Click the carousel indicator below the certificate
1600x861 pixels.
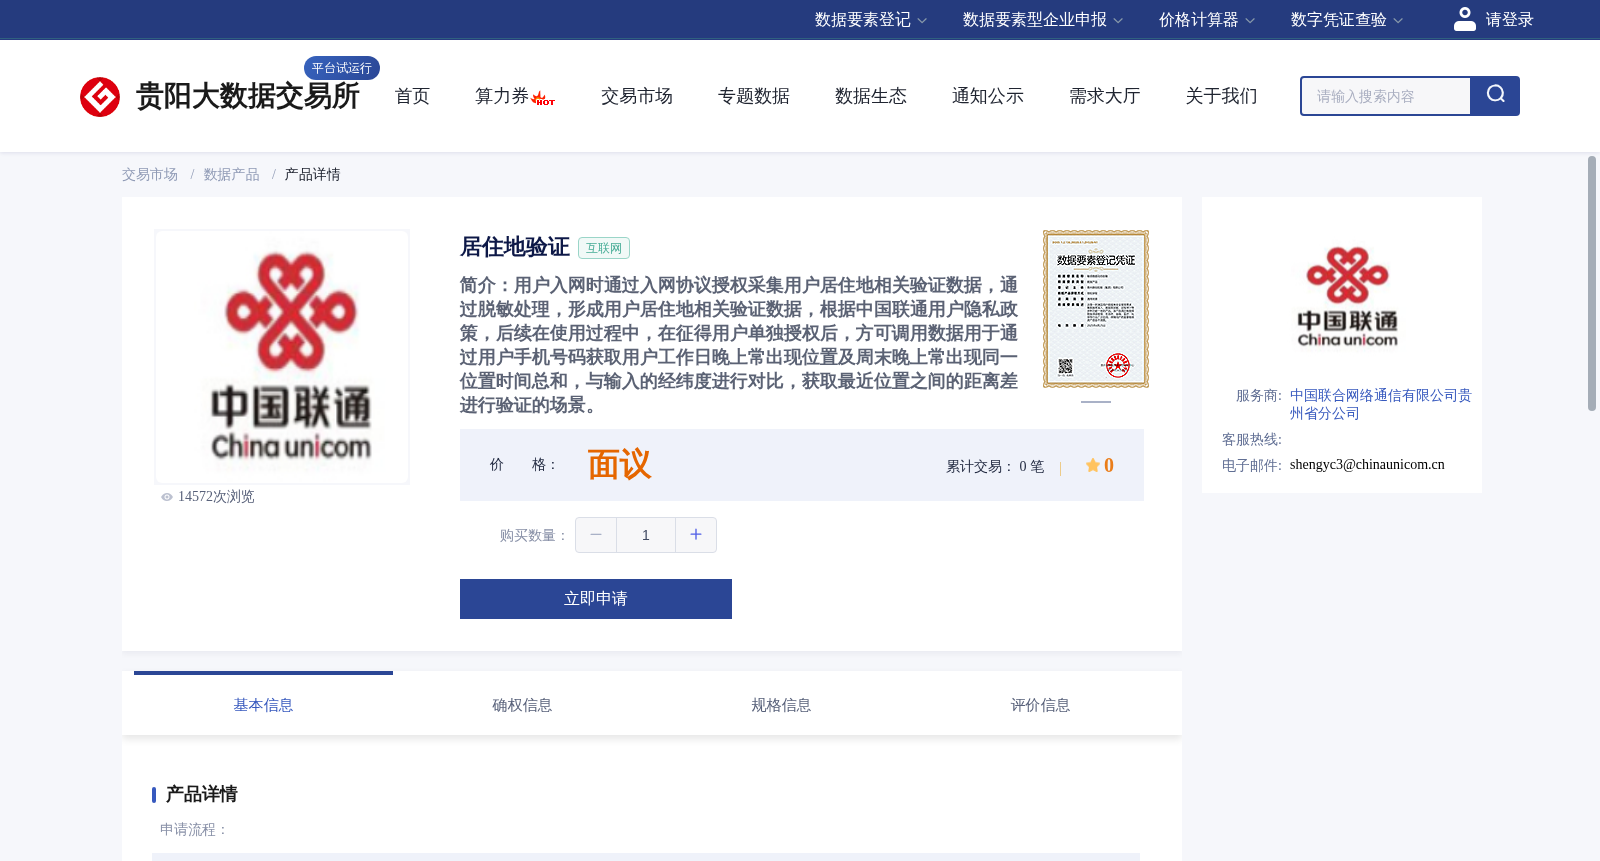click(1096, 402)
